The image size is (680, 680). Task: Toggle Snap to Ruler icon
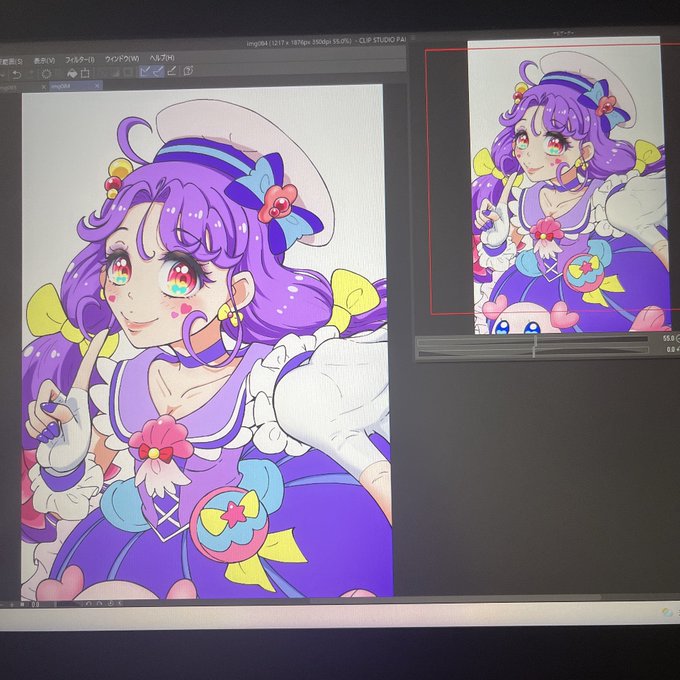pyautogui.click(x=145, y=72)
